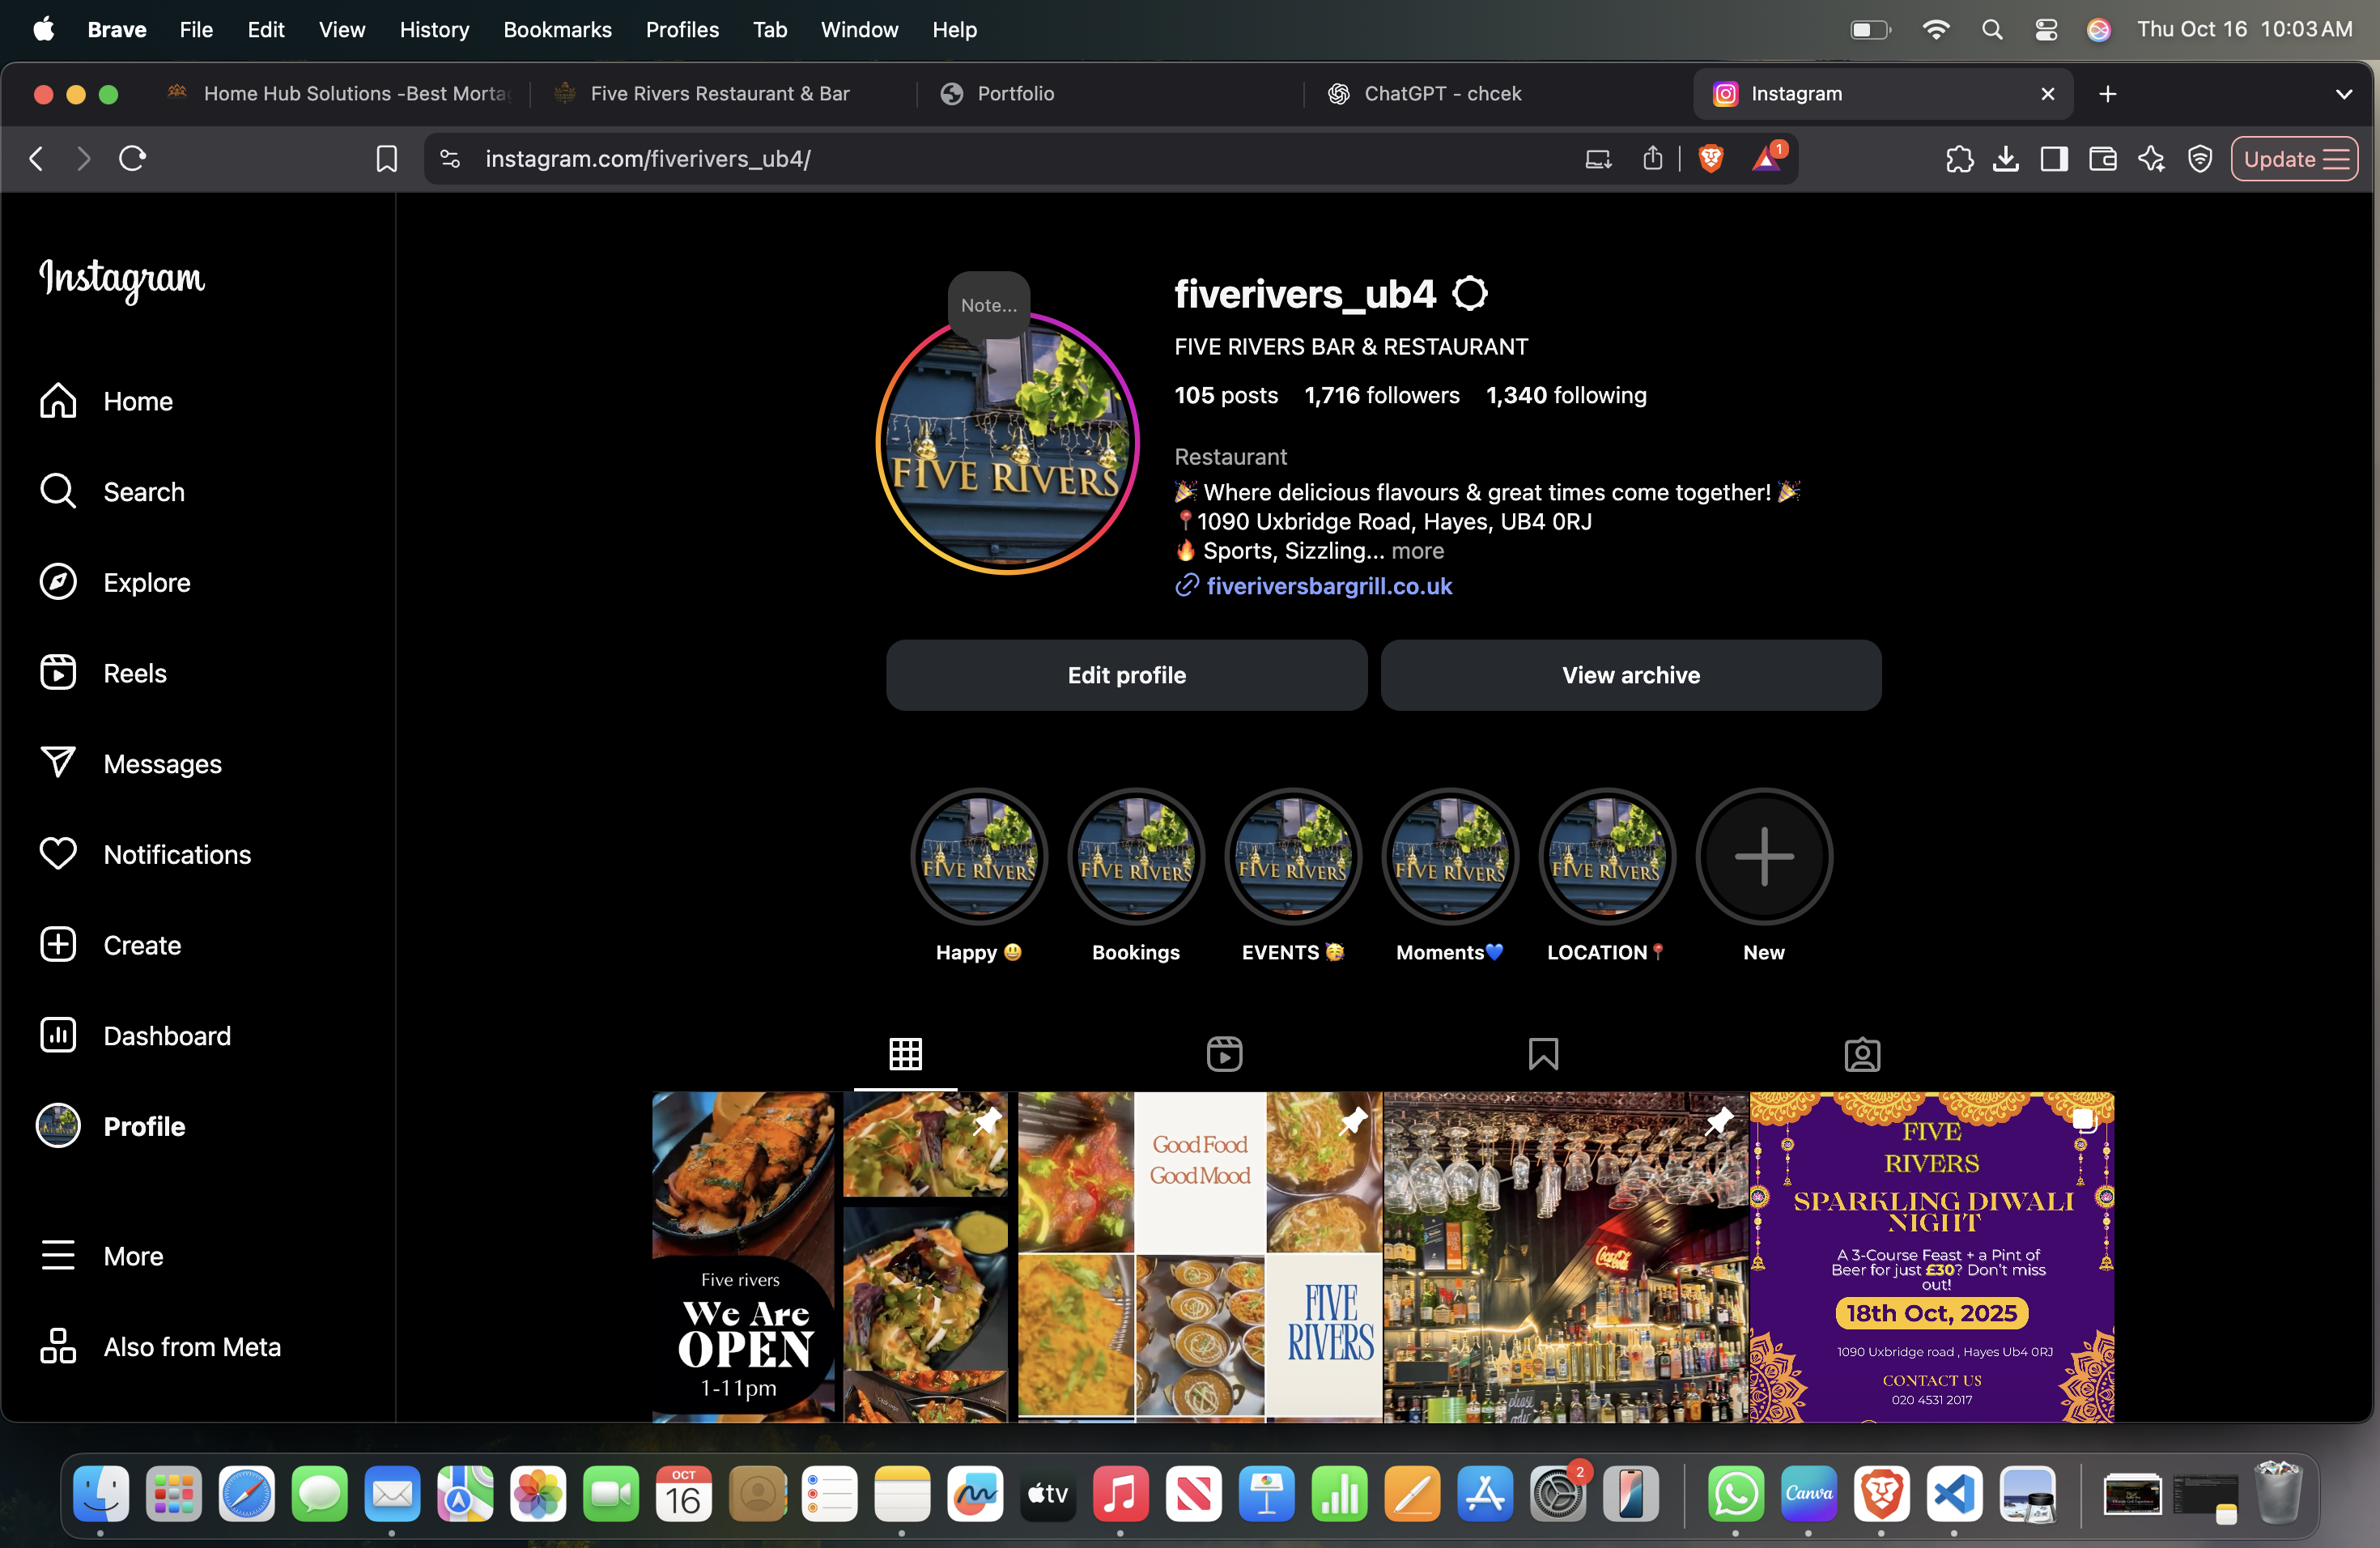Expand the More menu in sidebar
The image size is (2380, 1548).
click(132, 1256)
